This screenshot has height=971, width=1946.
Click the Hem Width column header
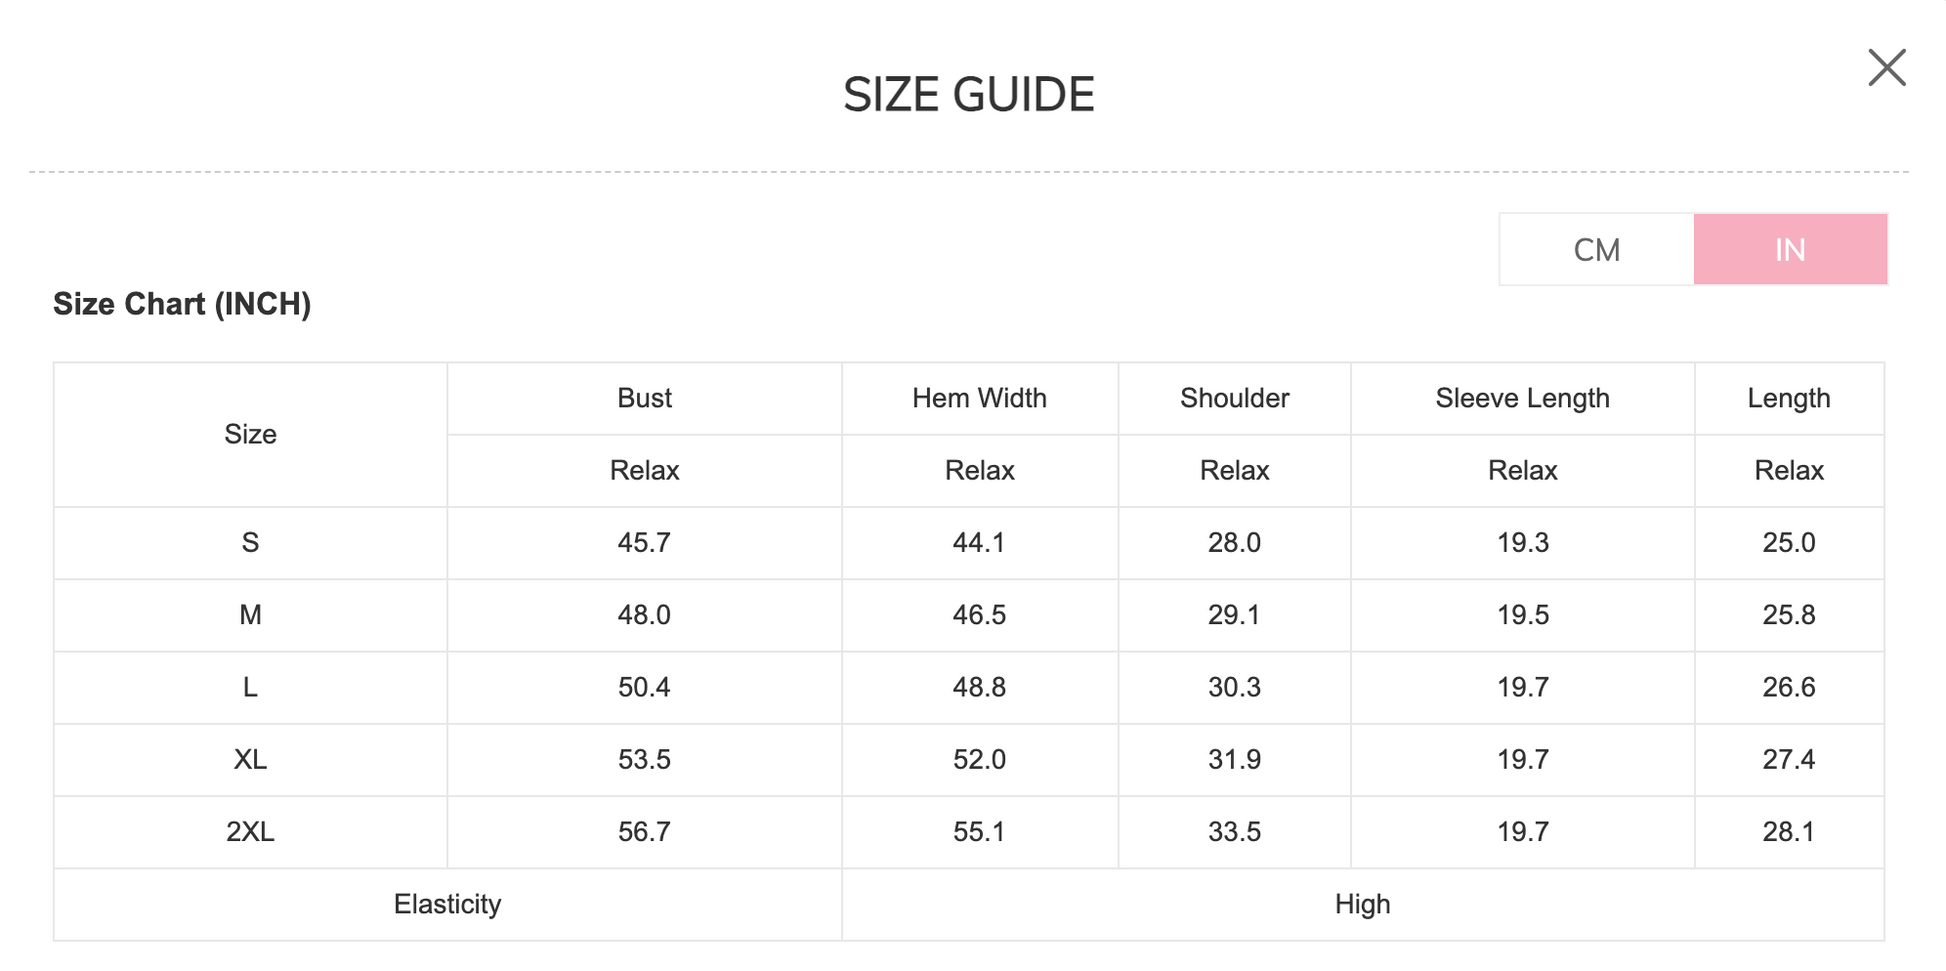(x=979, y=398)
